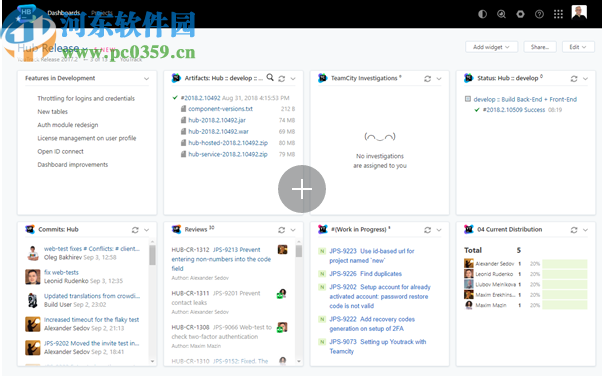The width and height of the screenshot is (610, 376).
Task: Open commit 'JPS-9202 Moved the invite test'
Action: 91,343
